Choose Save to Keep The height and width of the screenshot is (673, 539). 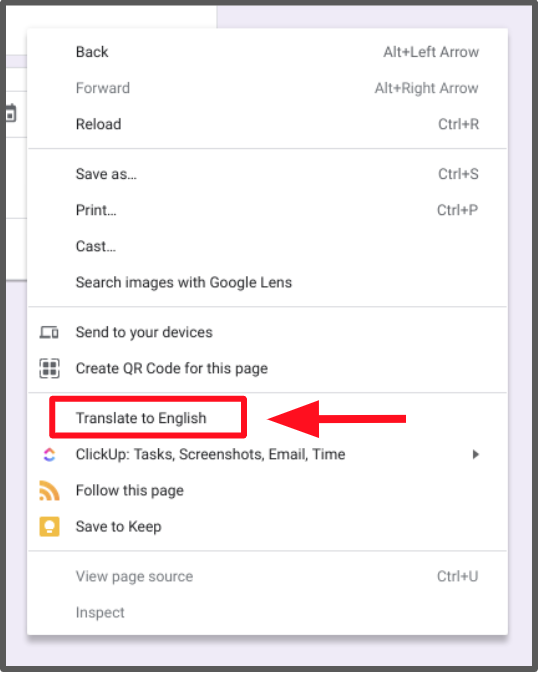pos(267,527)
